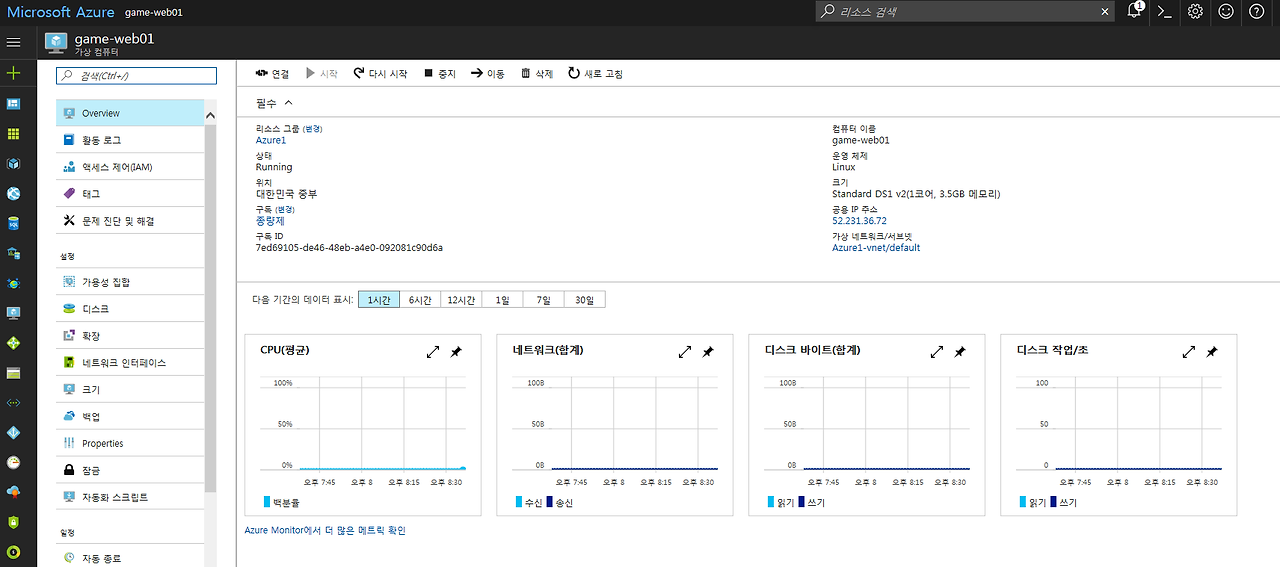Click the 백분율 legend color swatch
Image resolution: width=1280 pixels, height=567 pixels.
click(x=267, y=502)
